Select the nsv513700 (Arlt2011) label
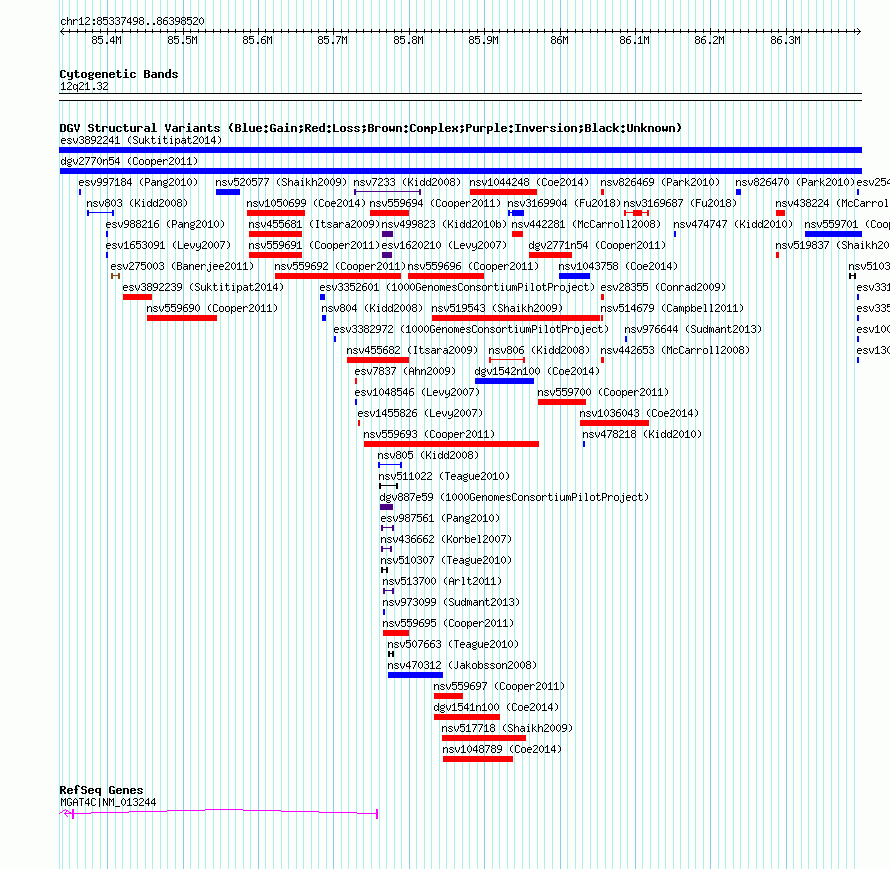This screenshot has width=890, height=869. pos(442,581)
